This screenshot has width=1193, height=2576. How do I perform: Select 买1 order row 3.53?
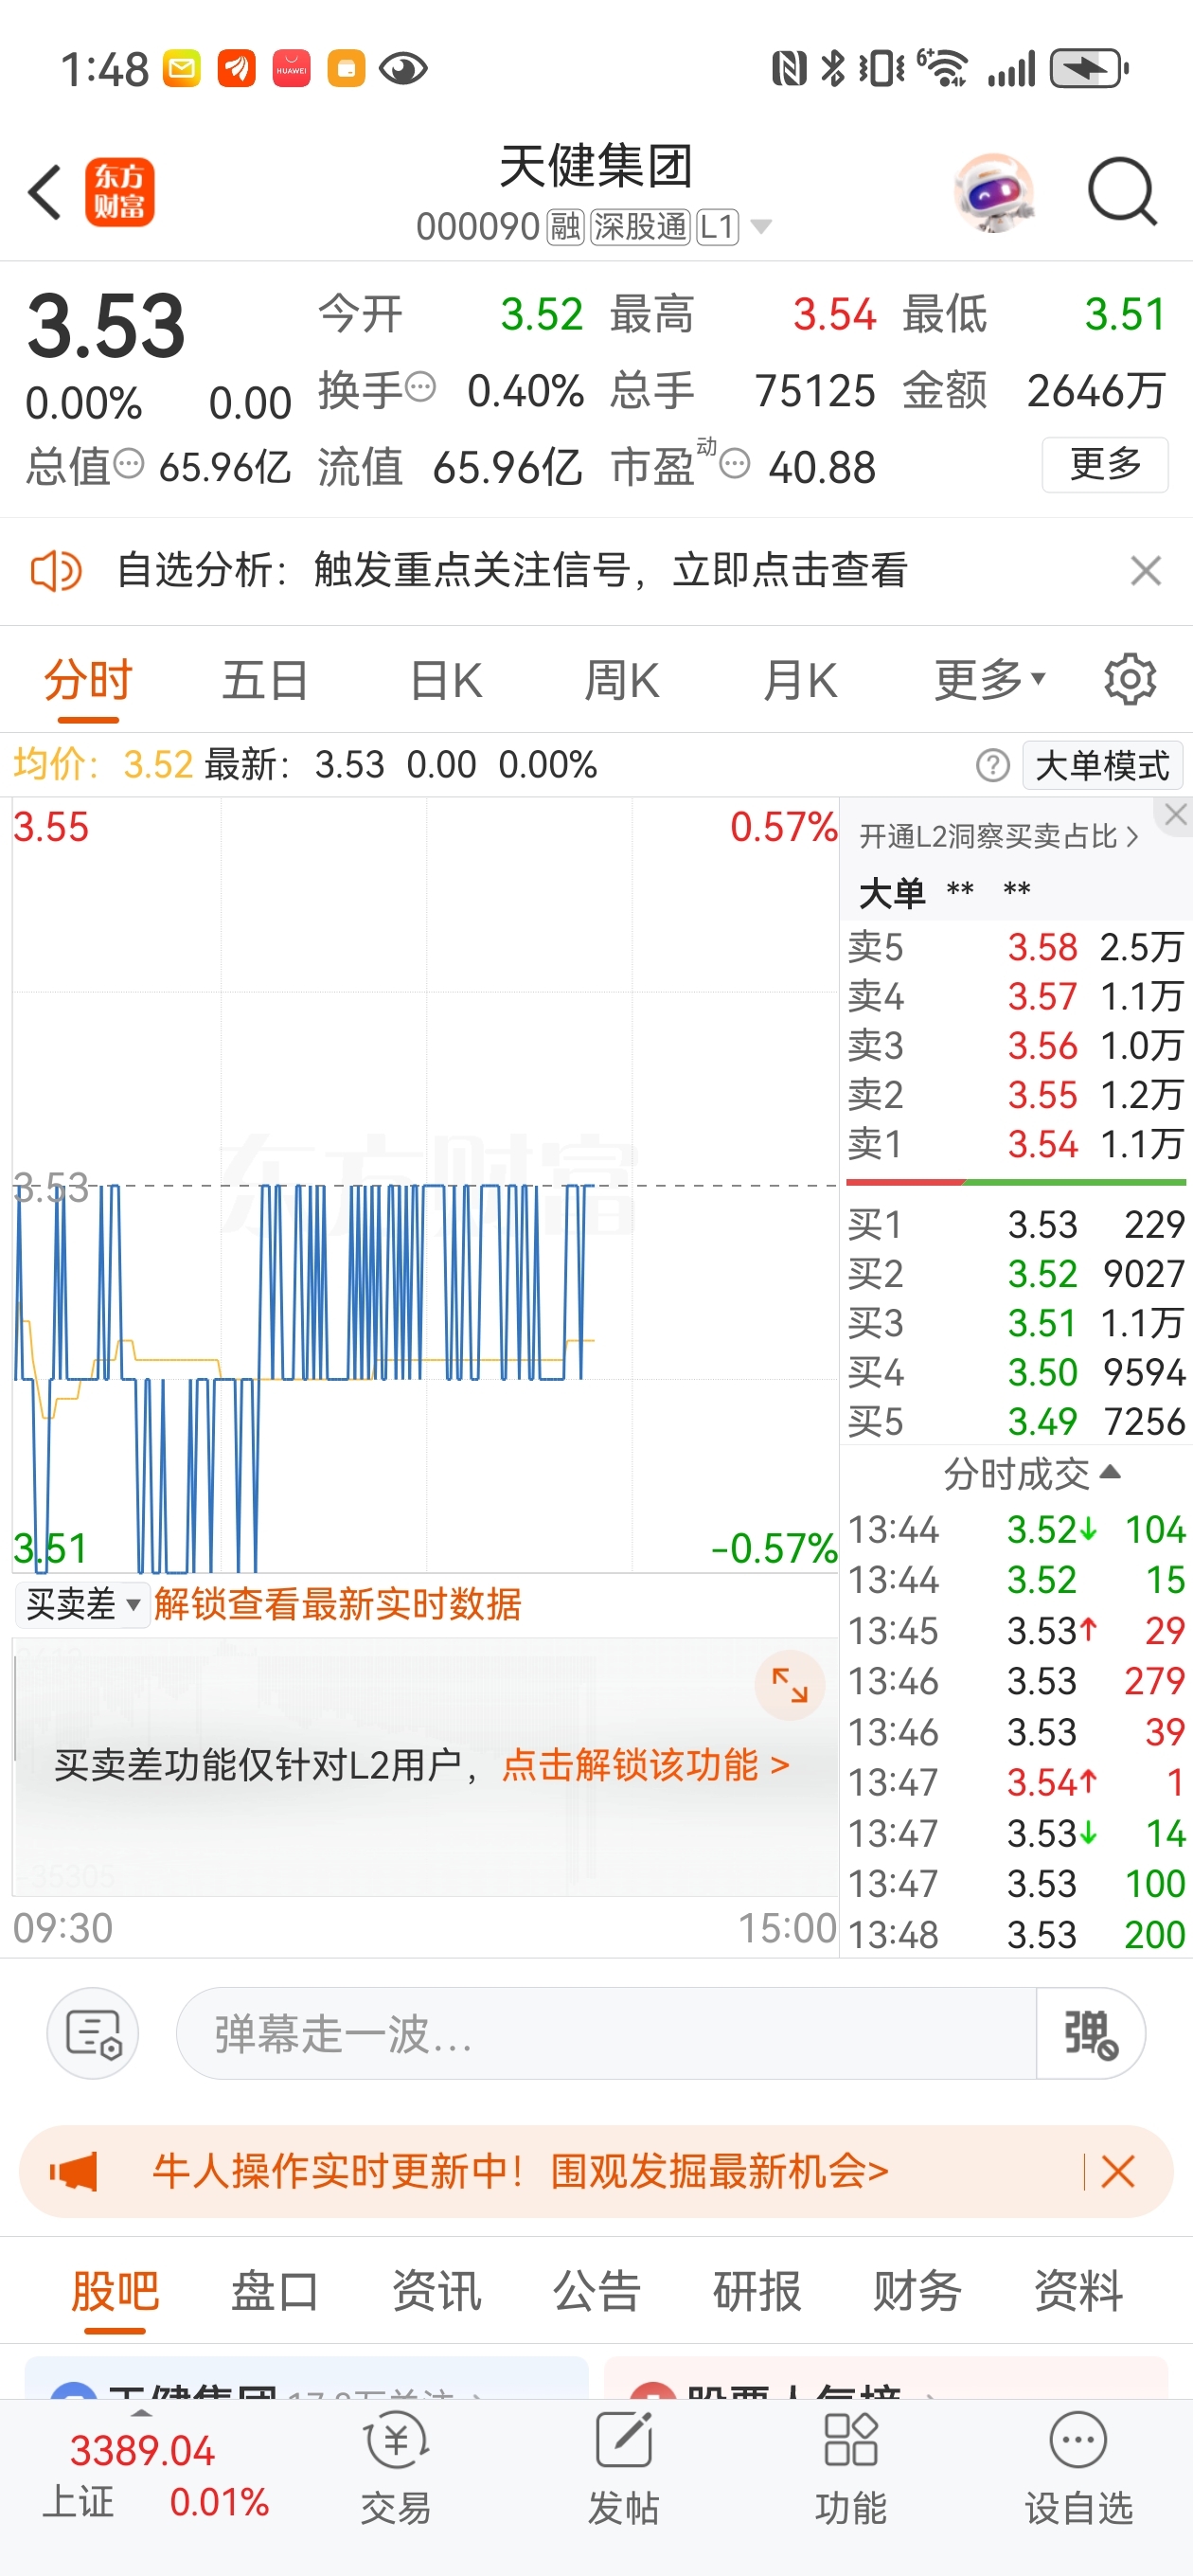1016,1225
